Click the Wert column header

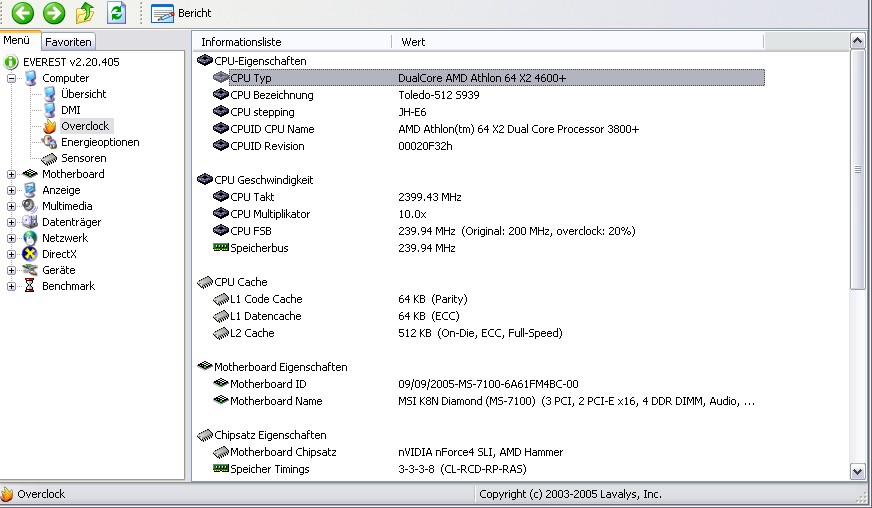click(x=578, y=42)
